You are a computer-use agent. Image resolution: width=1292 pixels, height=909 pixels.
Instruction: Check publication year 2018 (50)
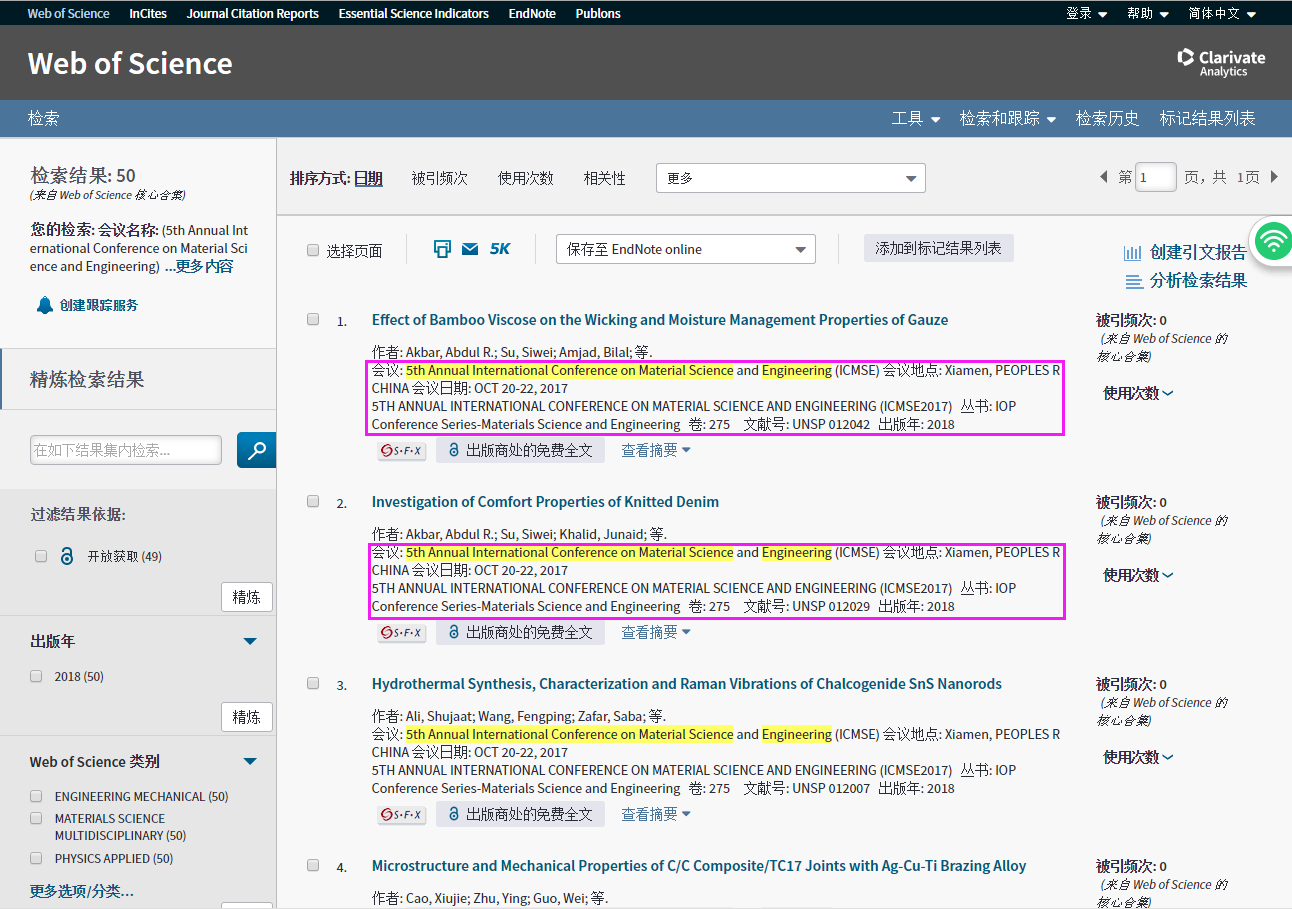pyautogui.click(x=36, y=676)
